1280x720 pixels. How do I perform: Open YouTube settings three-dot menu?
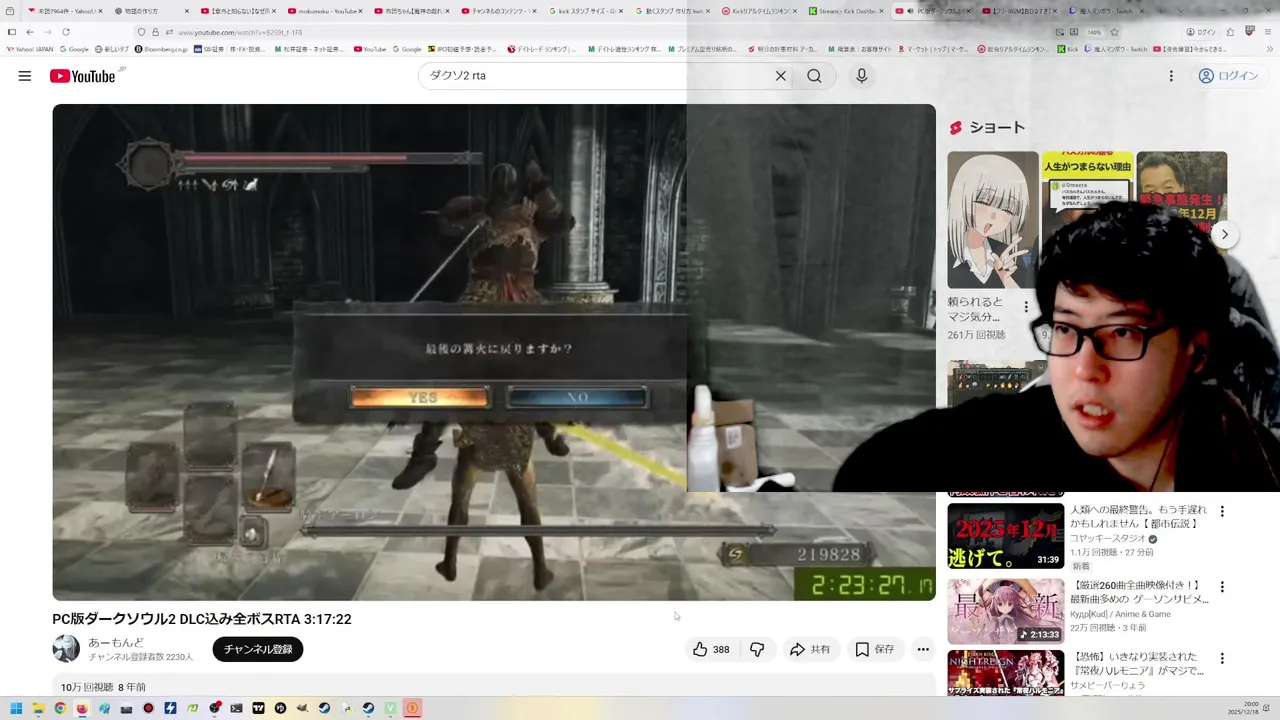click(1171, 76)
